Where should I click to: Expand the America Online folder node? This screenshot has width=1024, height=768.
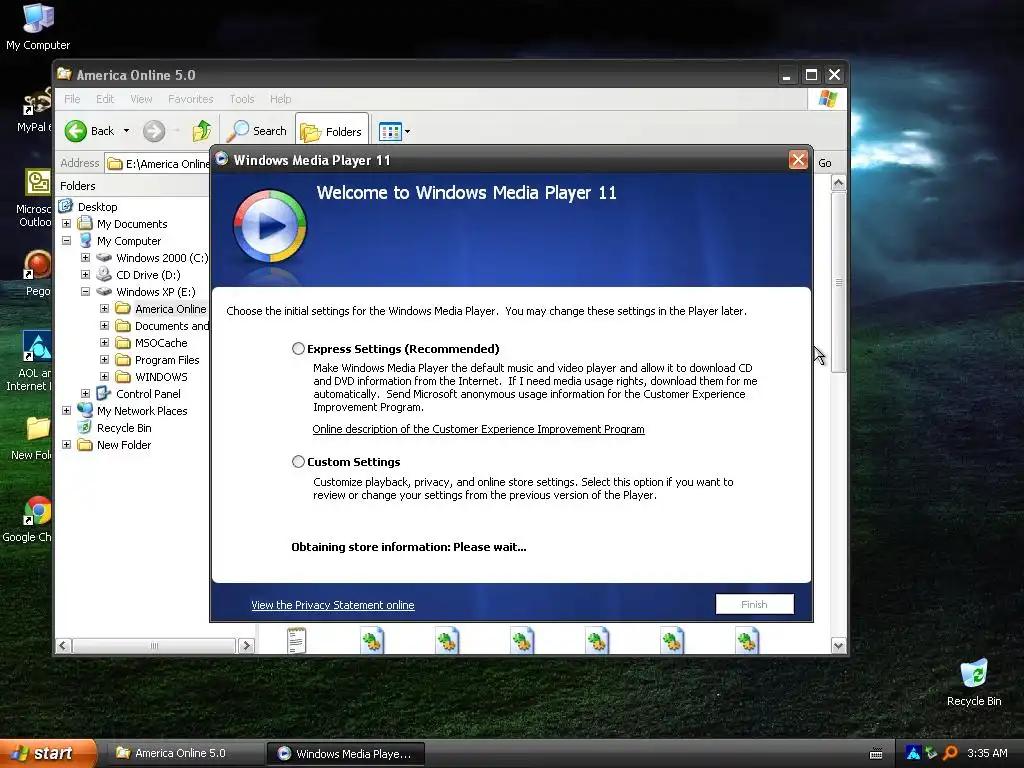tap(104, 308)
